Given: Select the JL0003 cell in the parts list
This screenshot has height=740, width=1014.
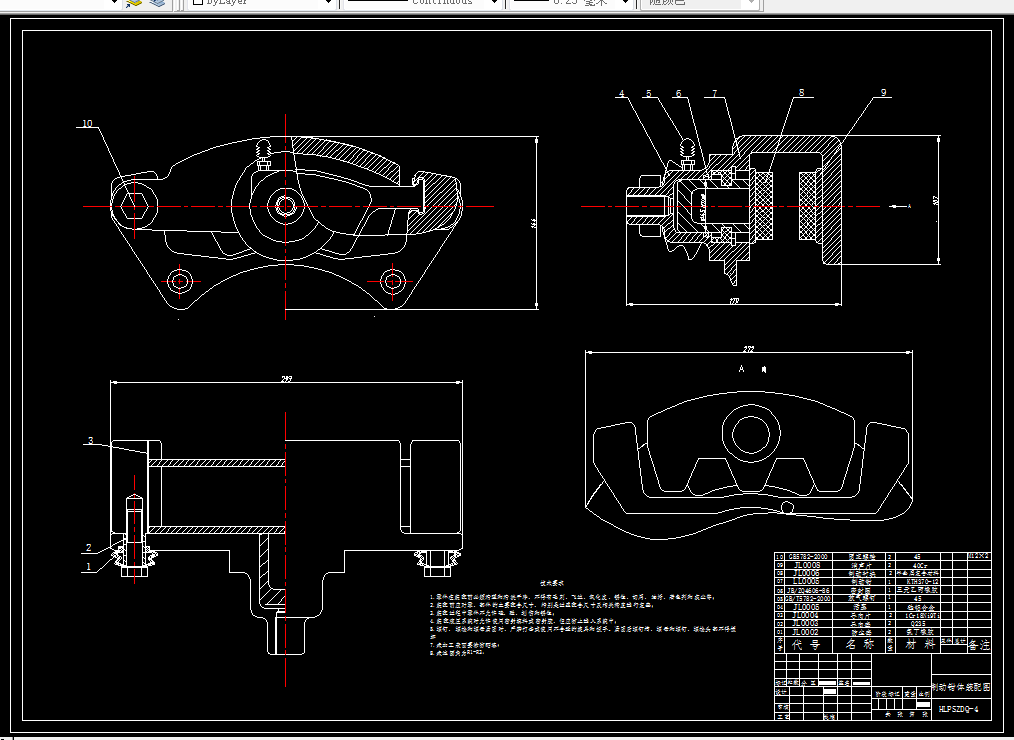Looking at the screenshot, I should point(806,623).
